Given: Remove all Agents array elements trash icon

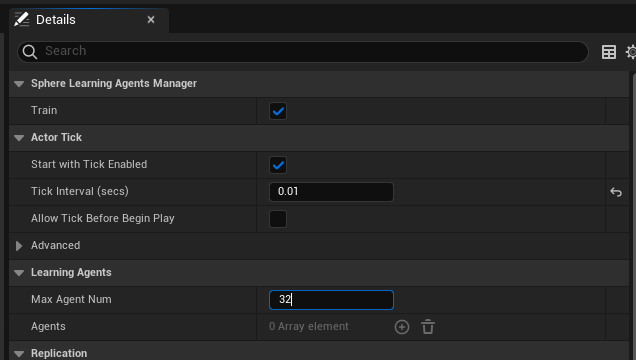Looking at the screenshot, I should (x=428, y=327).
